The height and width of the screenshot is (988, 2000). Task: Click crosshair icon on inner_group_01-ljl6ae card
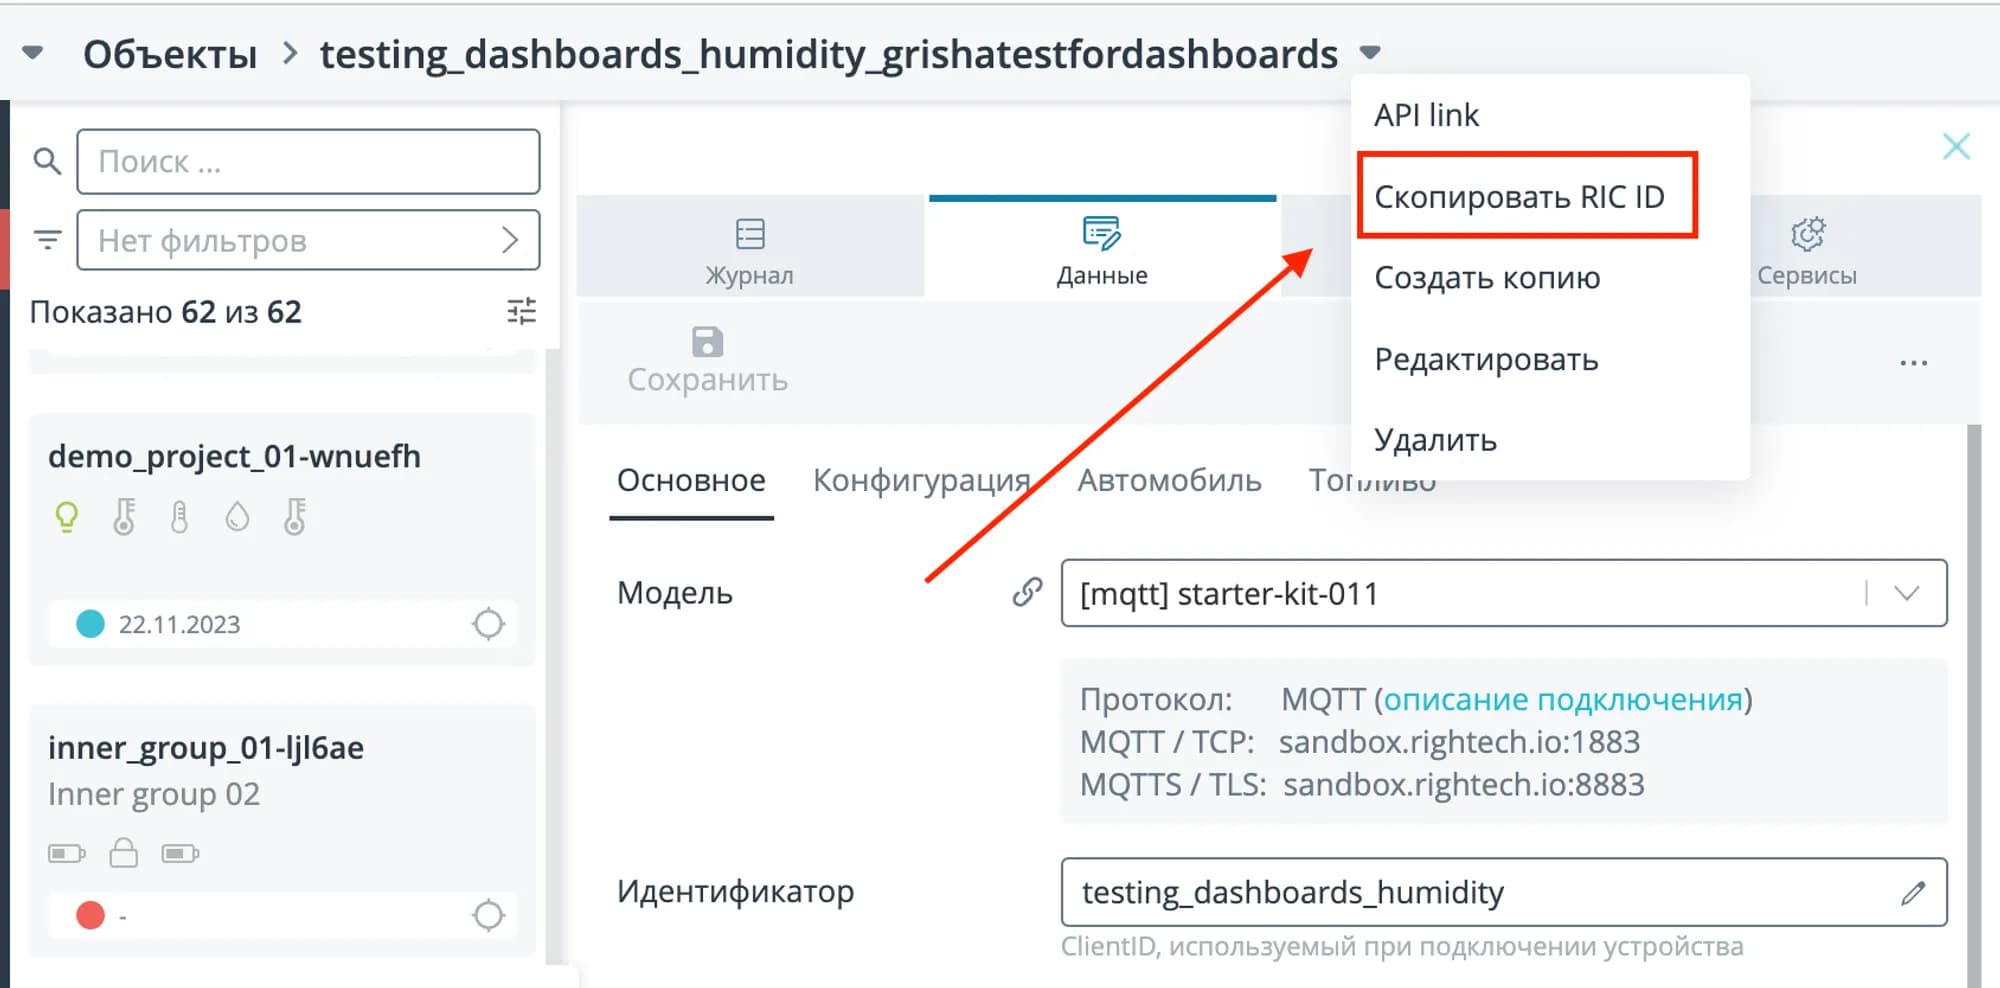point(488,915)
